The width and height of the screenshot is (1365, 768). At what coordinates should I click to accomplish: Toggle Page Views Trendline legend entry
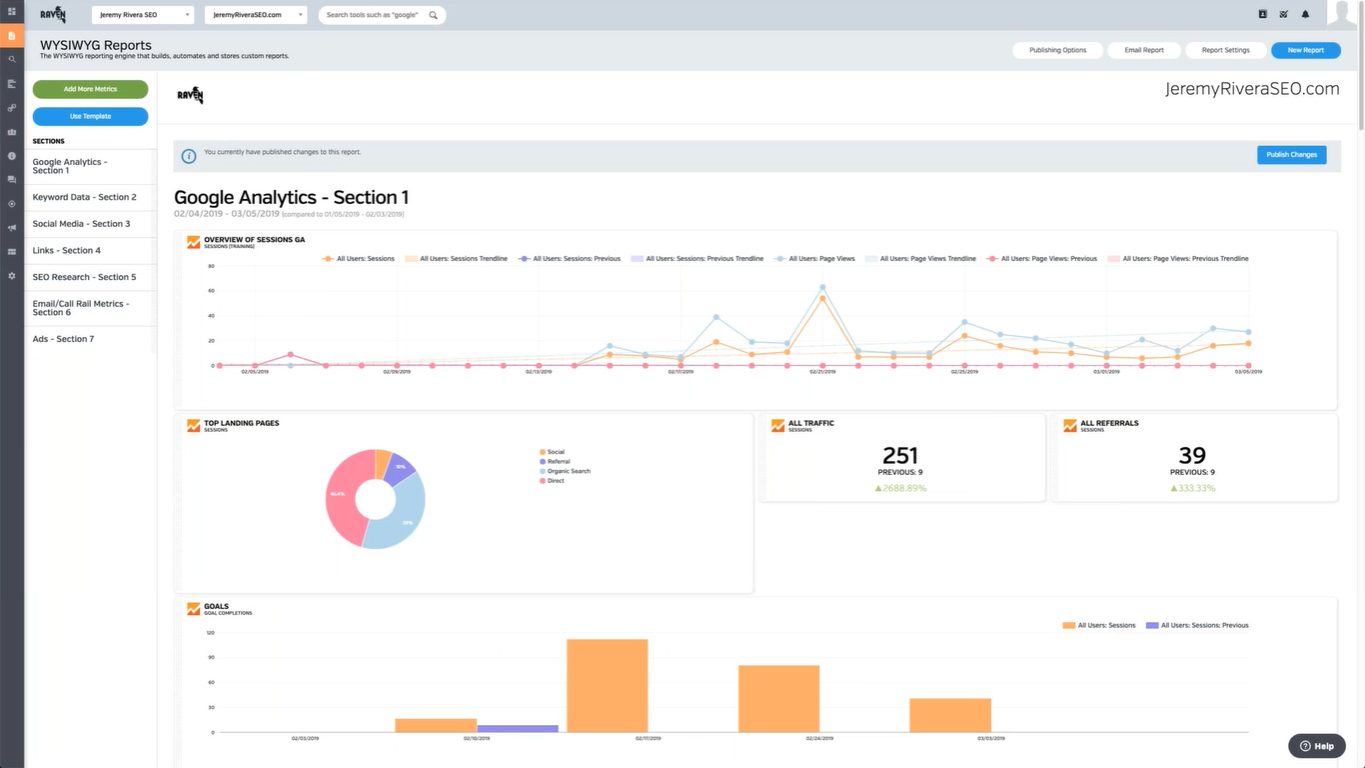(x=920, y=258)
